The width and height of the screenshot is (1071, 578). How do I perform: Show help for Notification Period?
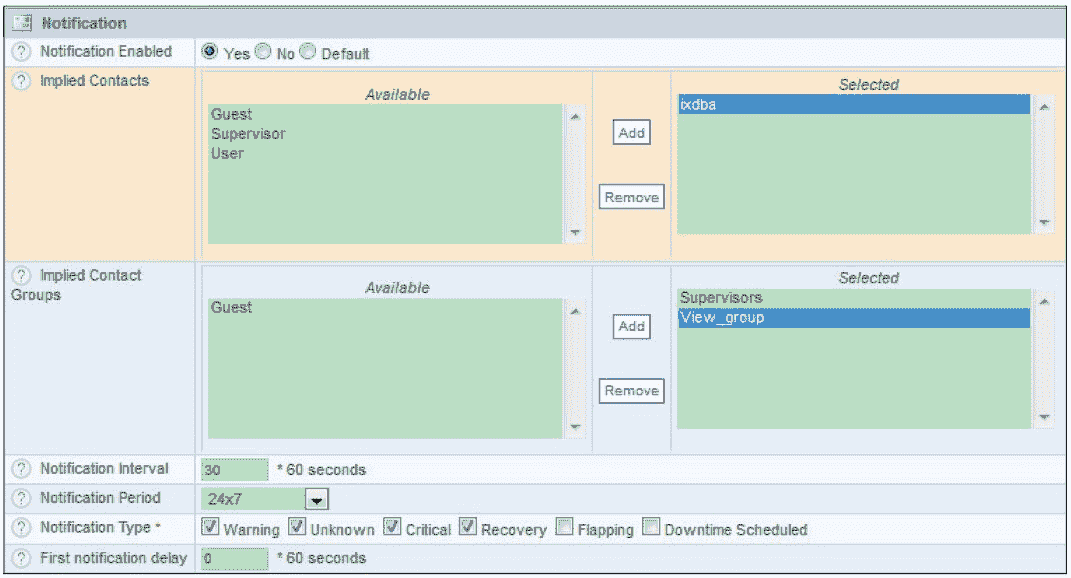point(20,498)
